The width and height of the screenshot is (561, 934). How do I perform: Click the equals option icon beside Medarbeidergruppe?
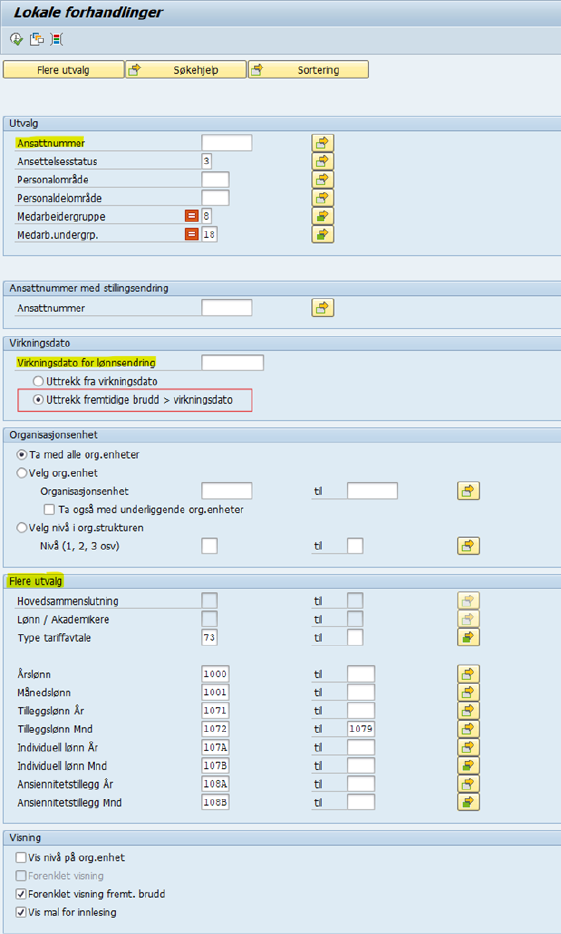191,216
